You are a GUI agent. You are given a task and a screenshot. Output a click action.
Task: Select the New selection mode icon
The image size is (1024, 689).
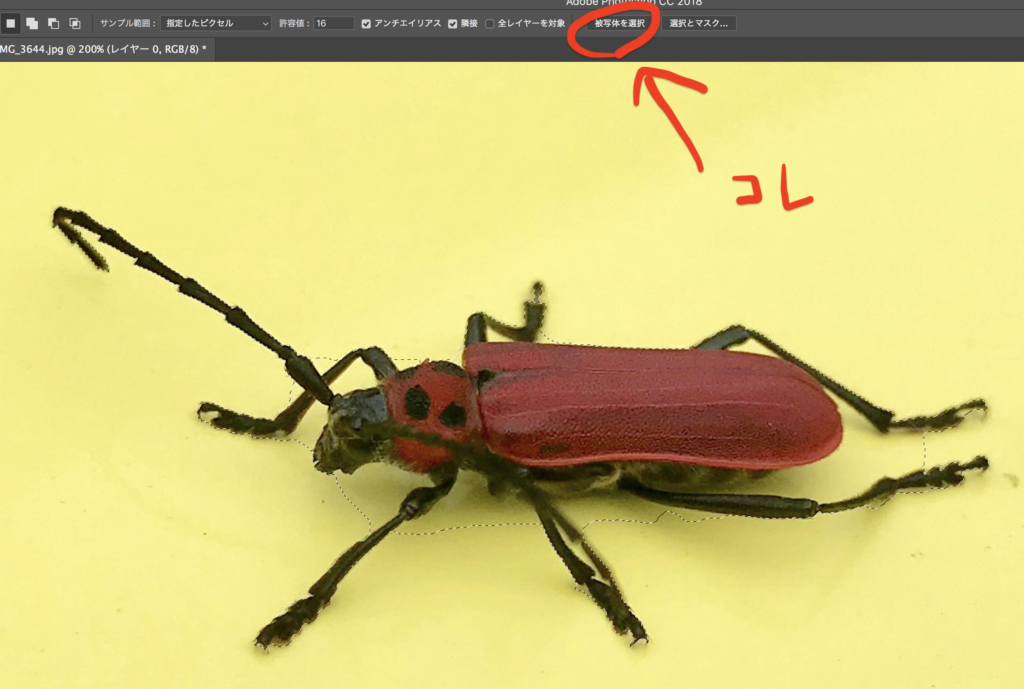11,23
